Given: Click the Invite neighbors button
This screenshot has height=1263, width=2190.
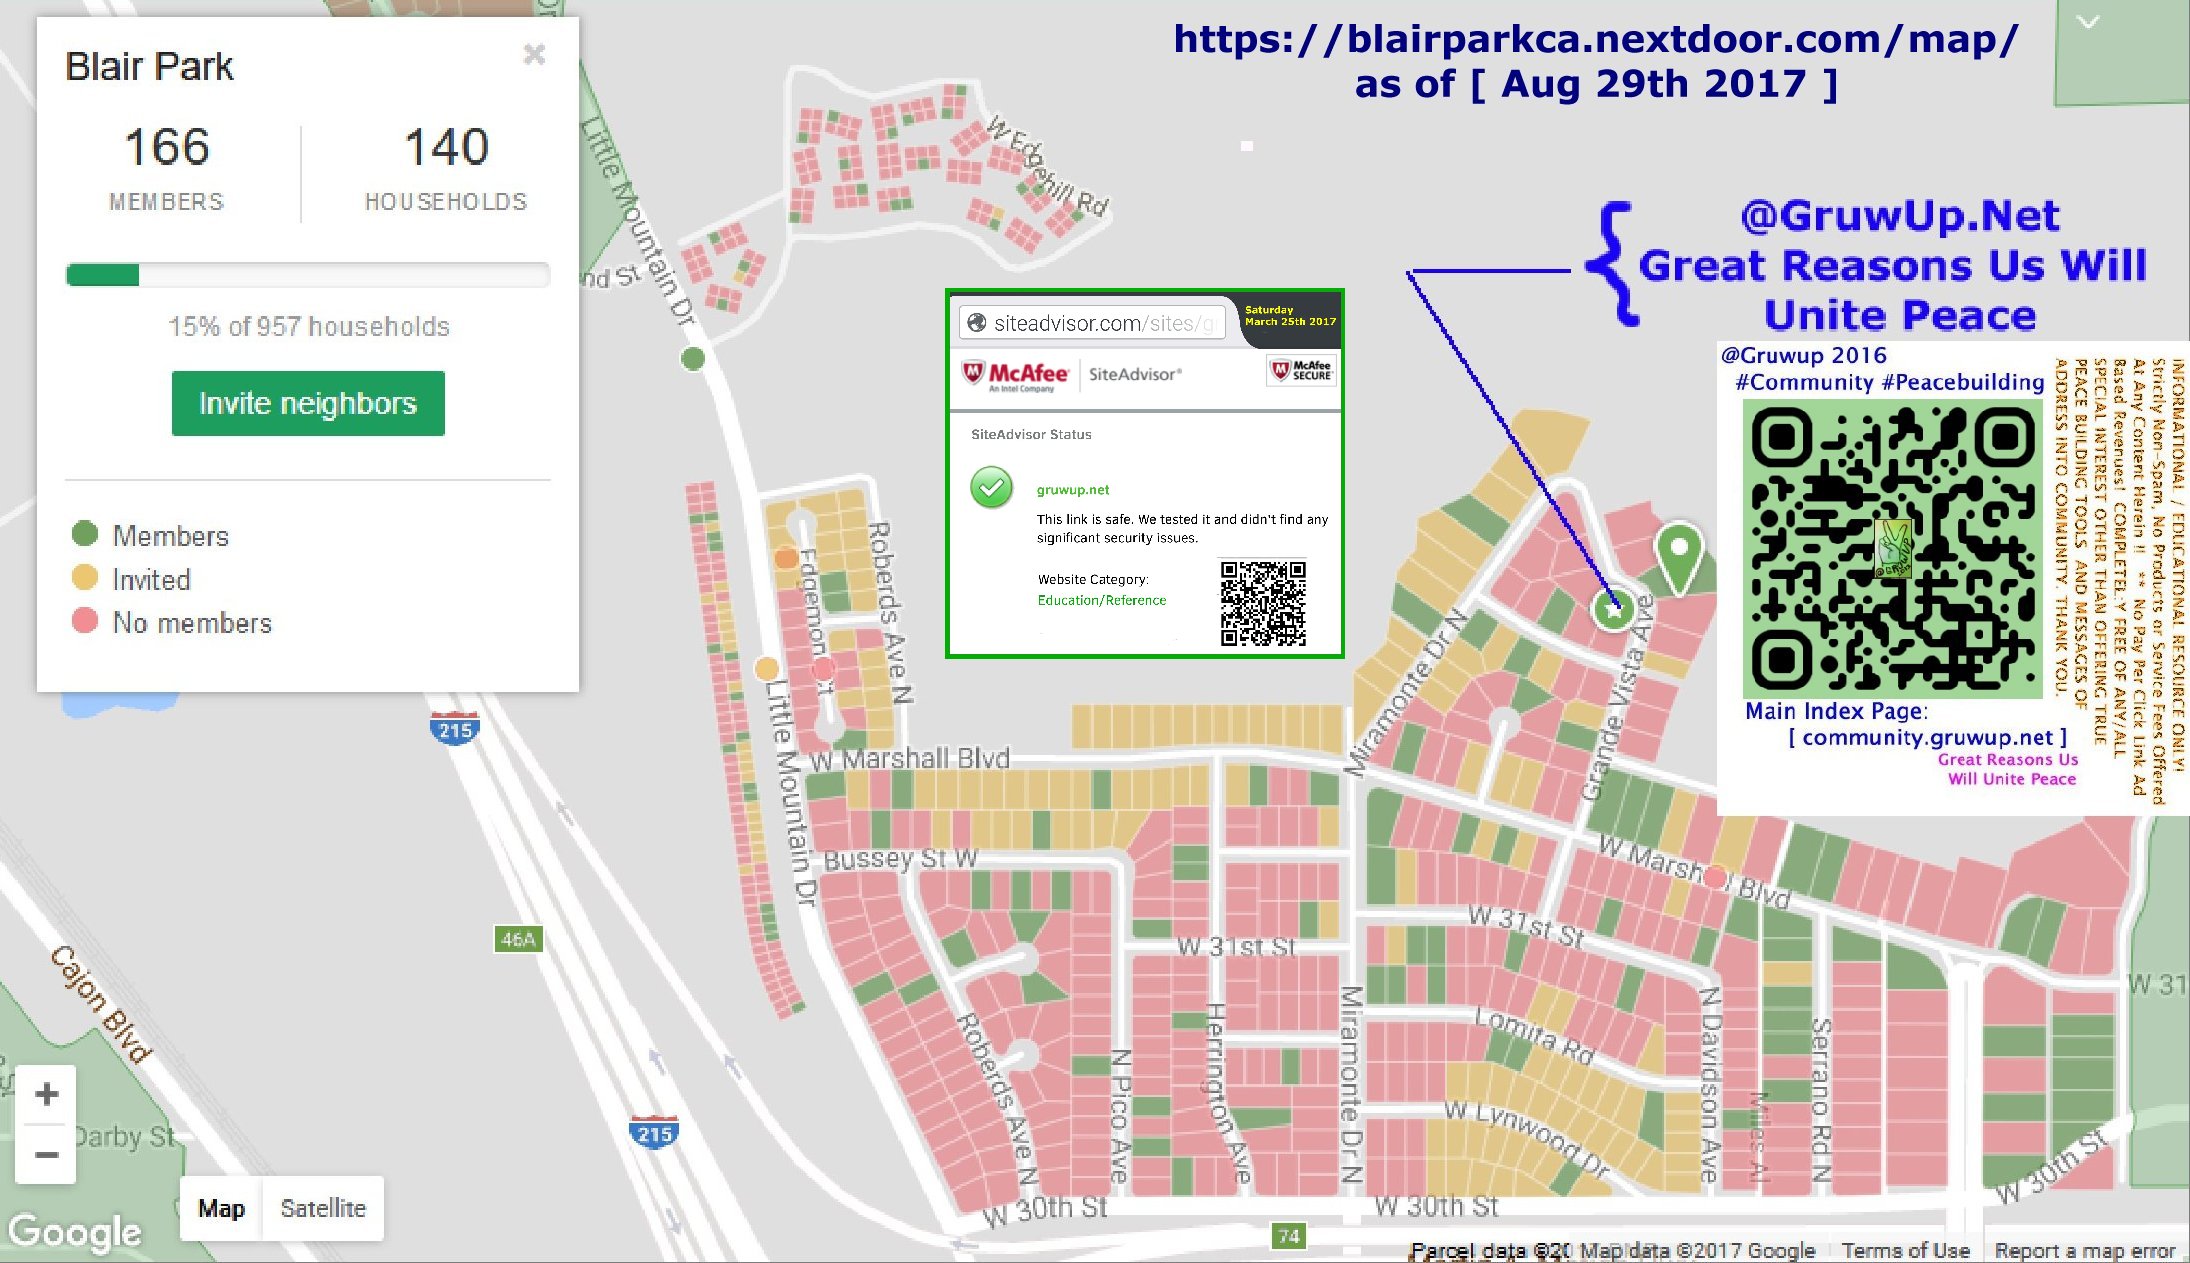Looking at the screenshot, I should pyautogui.click(x=308, y=403).
